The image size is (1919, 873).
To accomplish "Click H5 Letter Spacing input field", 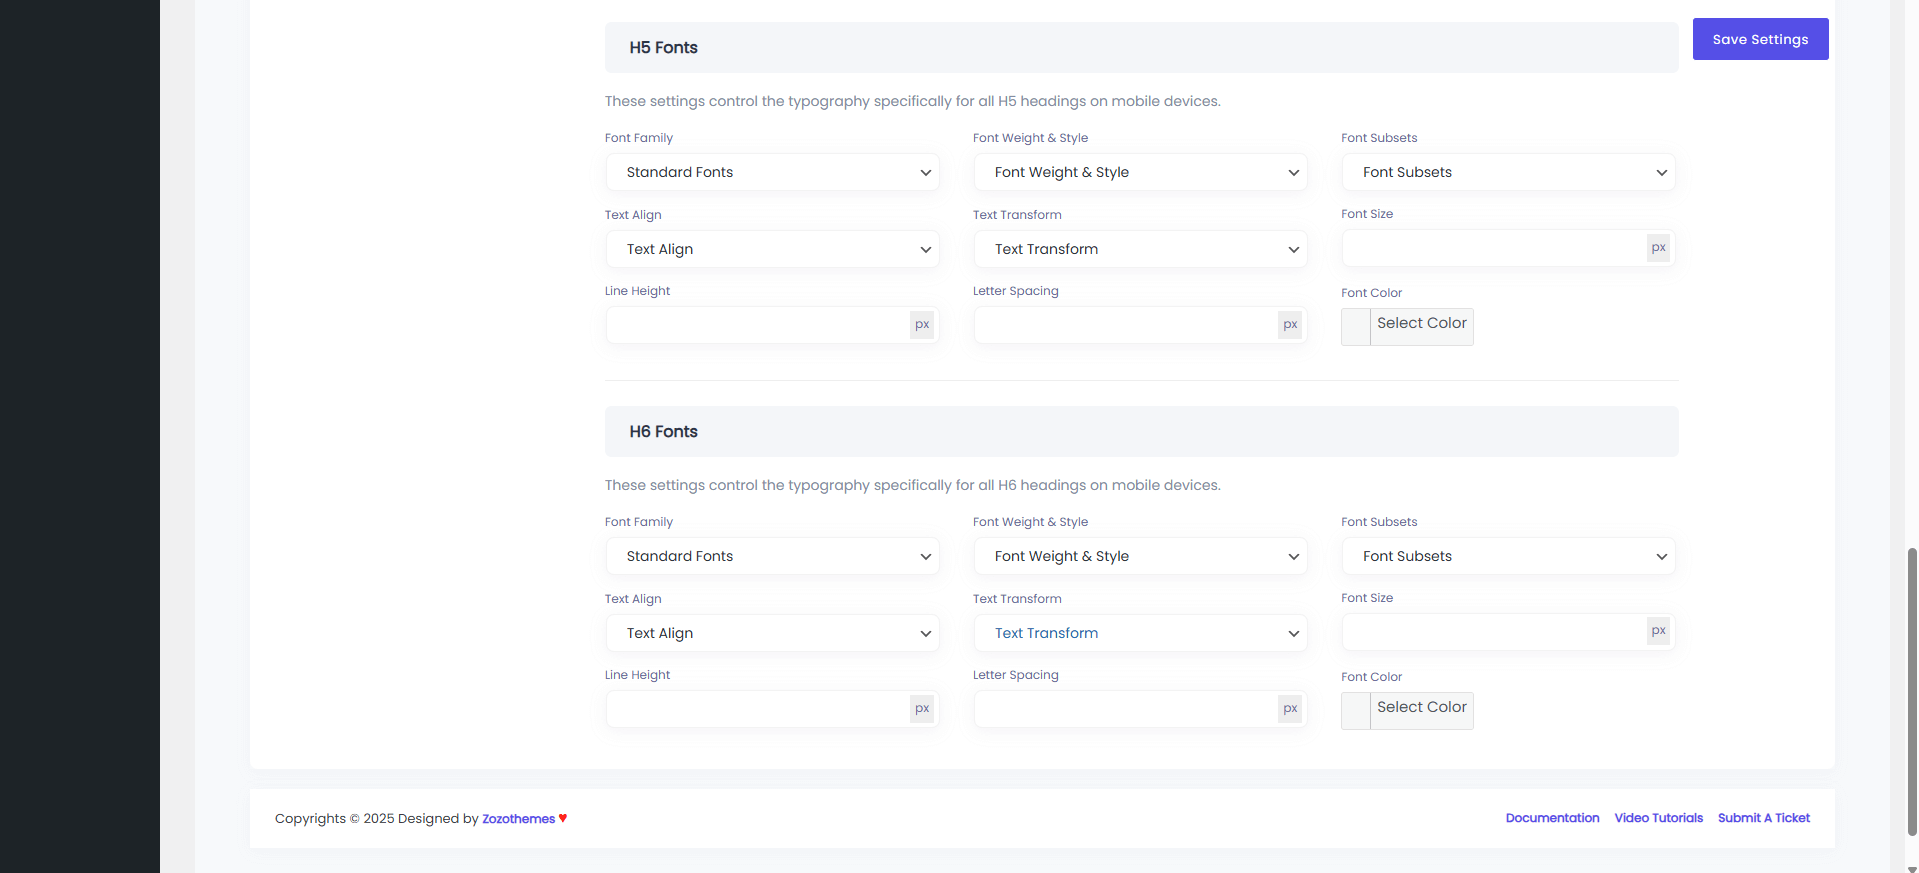I will point(1125,325).
